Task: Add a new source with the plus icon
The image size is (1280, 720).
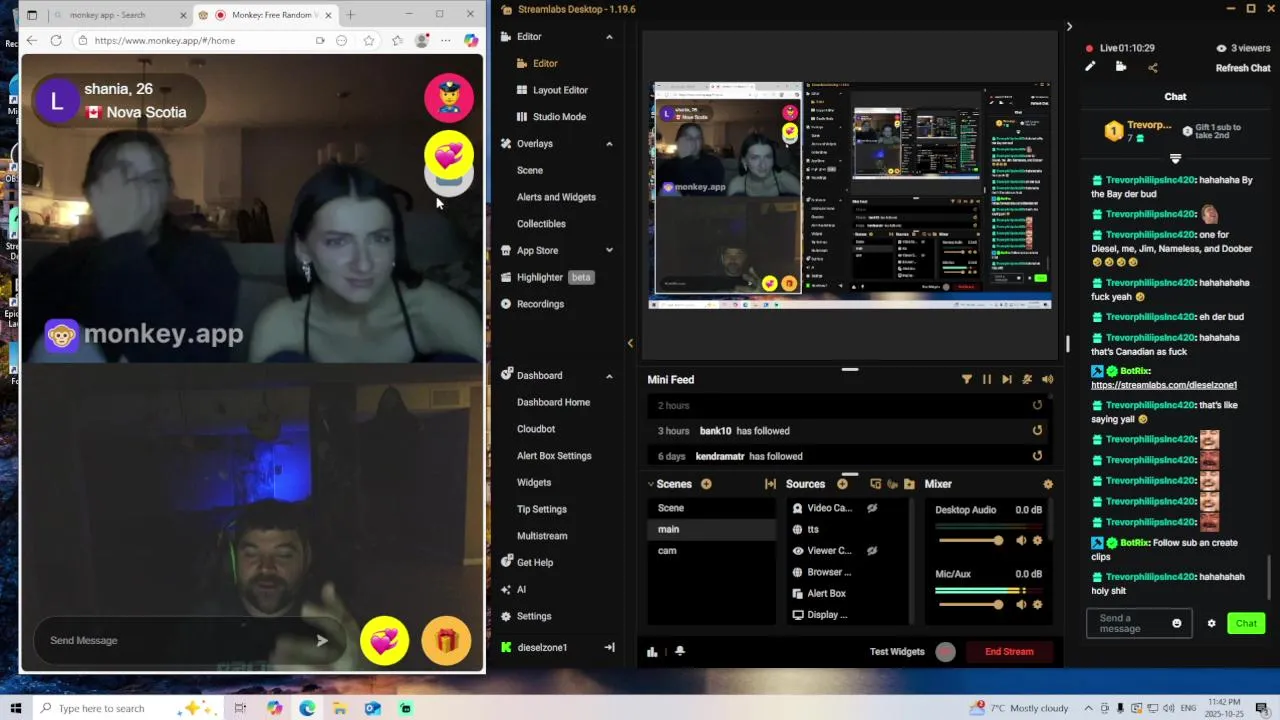Action: click(842, 484)
